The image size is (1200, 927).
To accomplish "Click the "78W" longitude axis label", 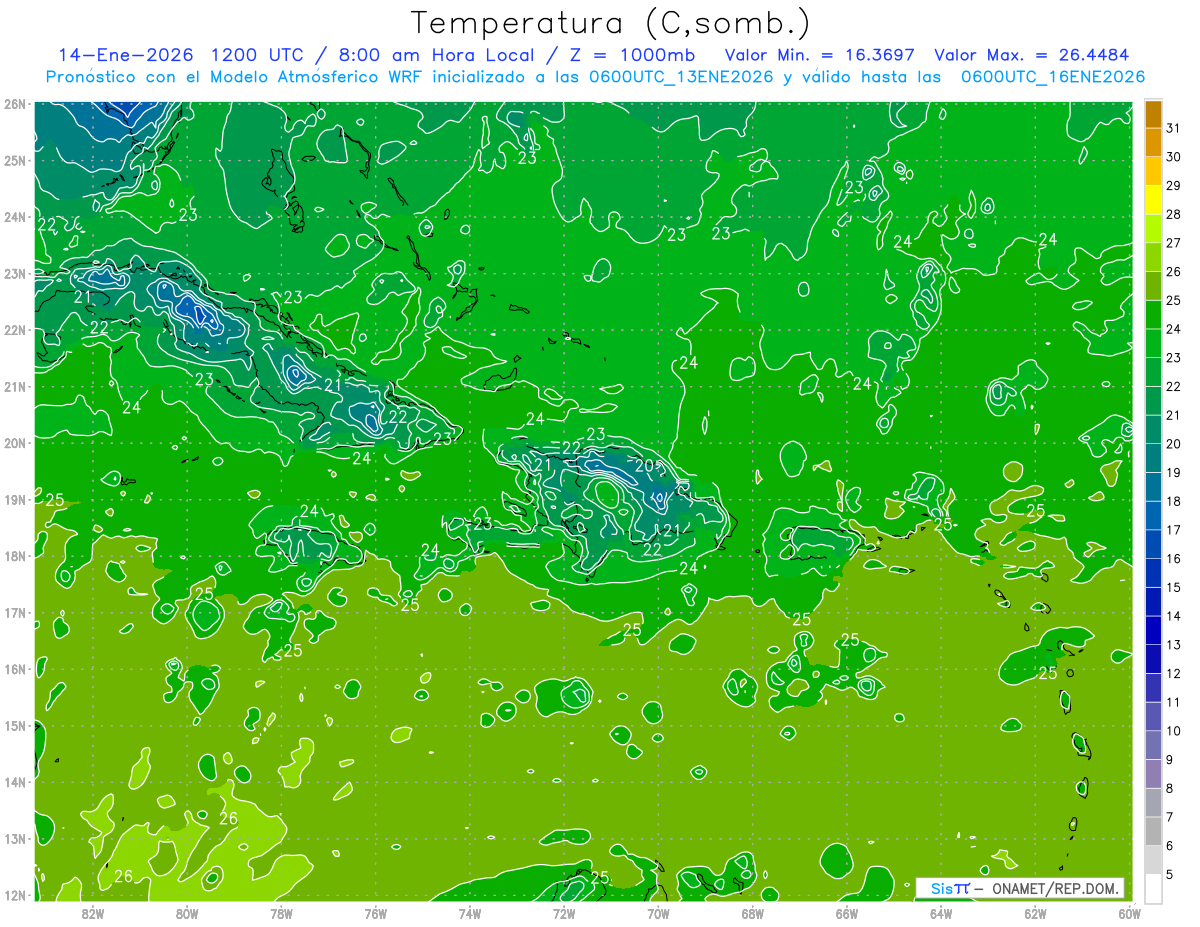I will (x=281, y=912).
